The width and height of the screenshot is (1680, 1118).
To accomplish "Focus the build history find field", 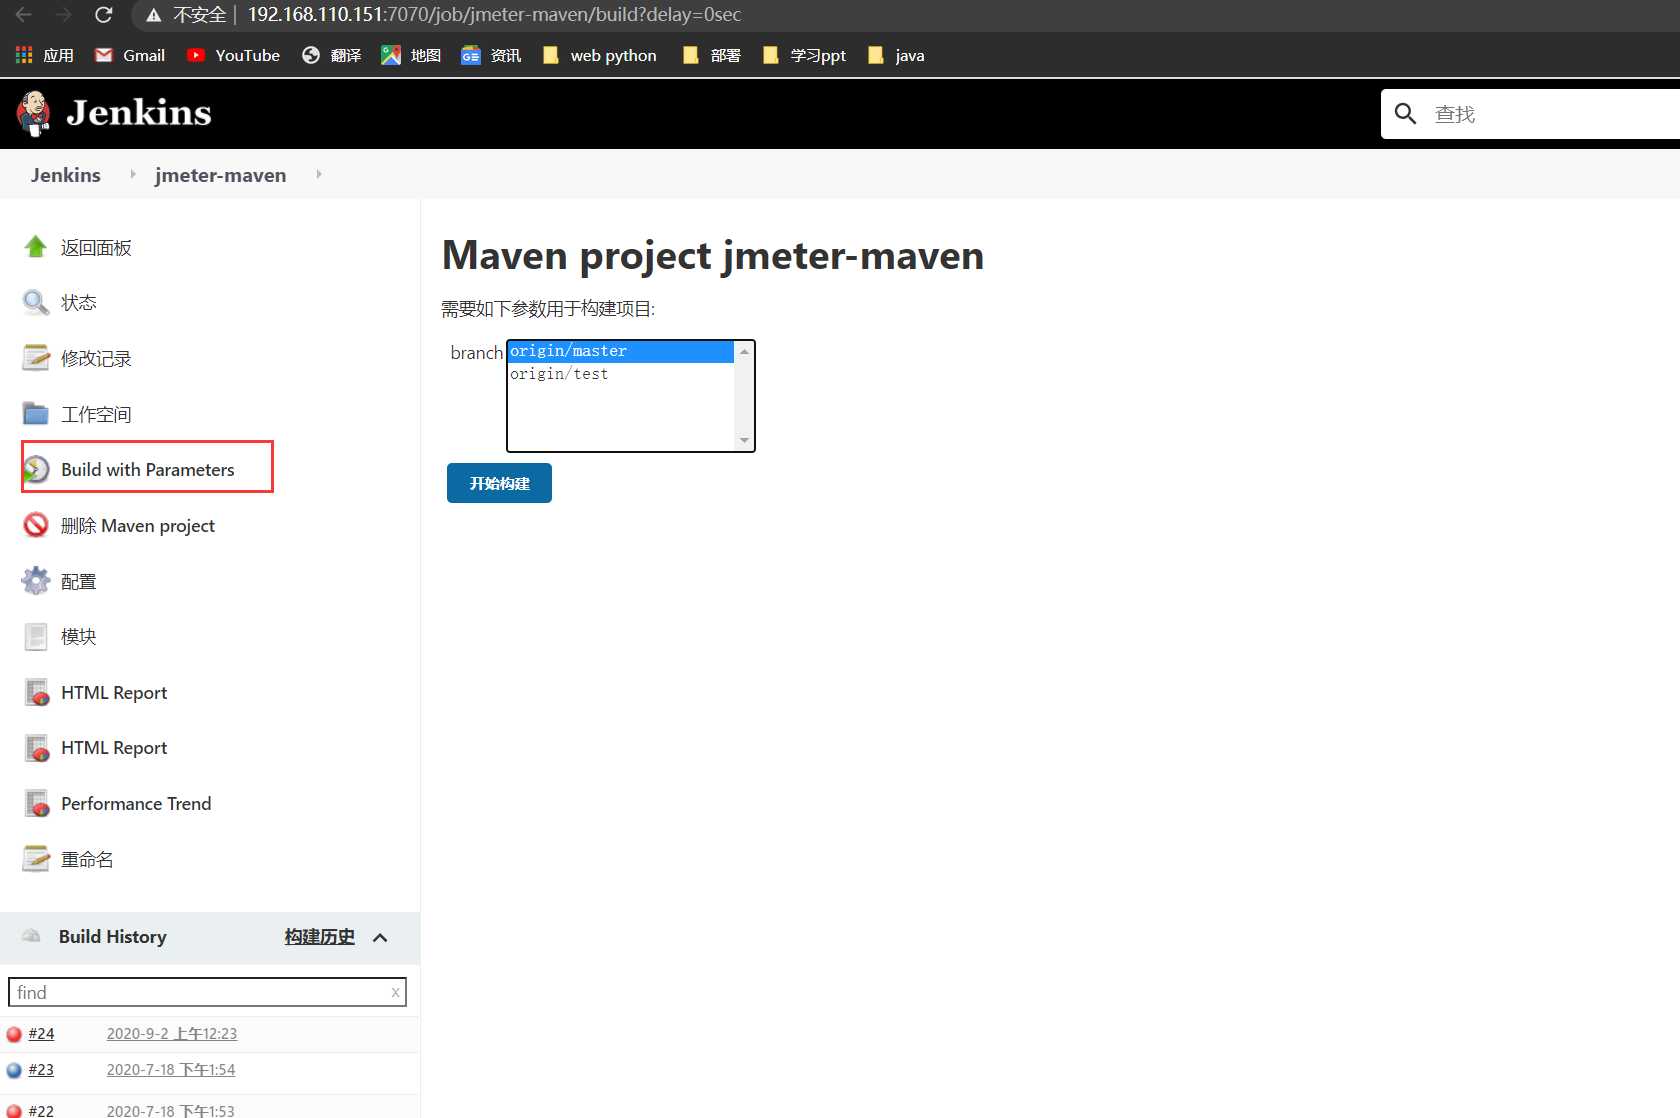I will pos(207,992).
